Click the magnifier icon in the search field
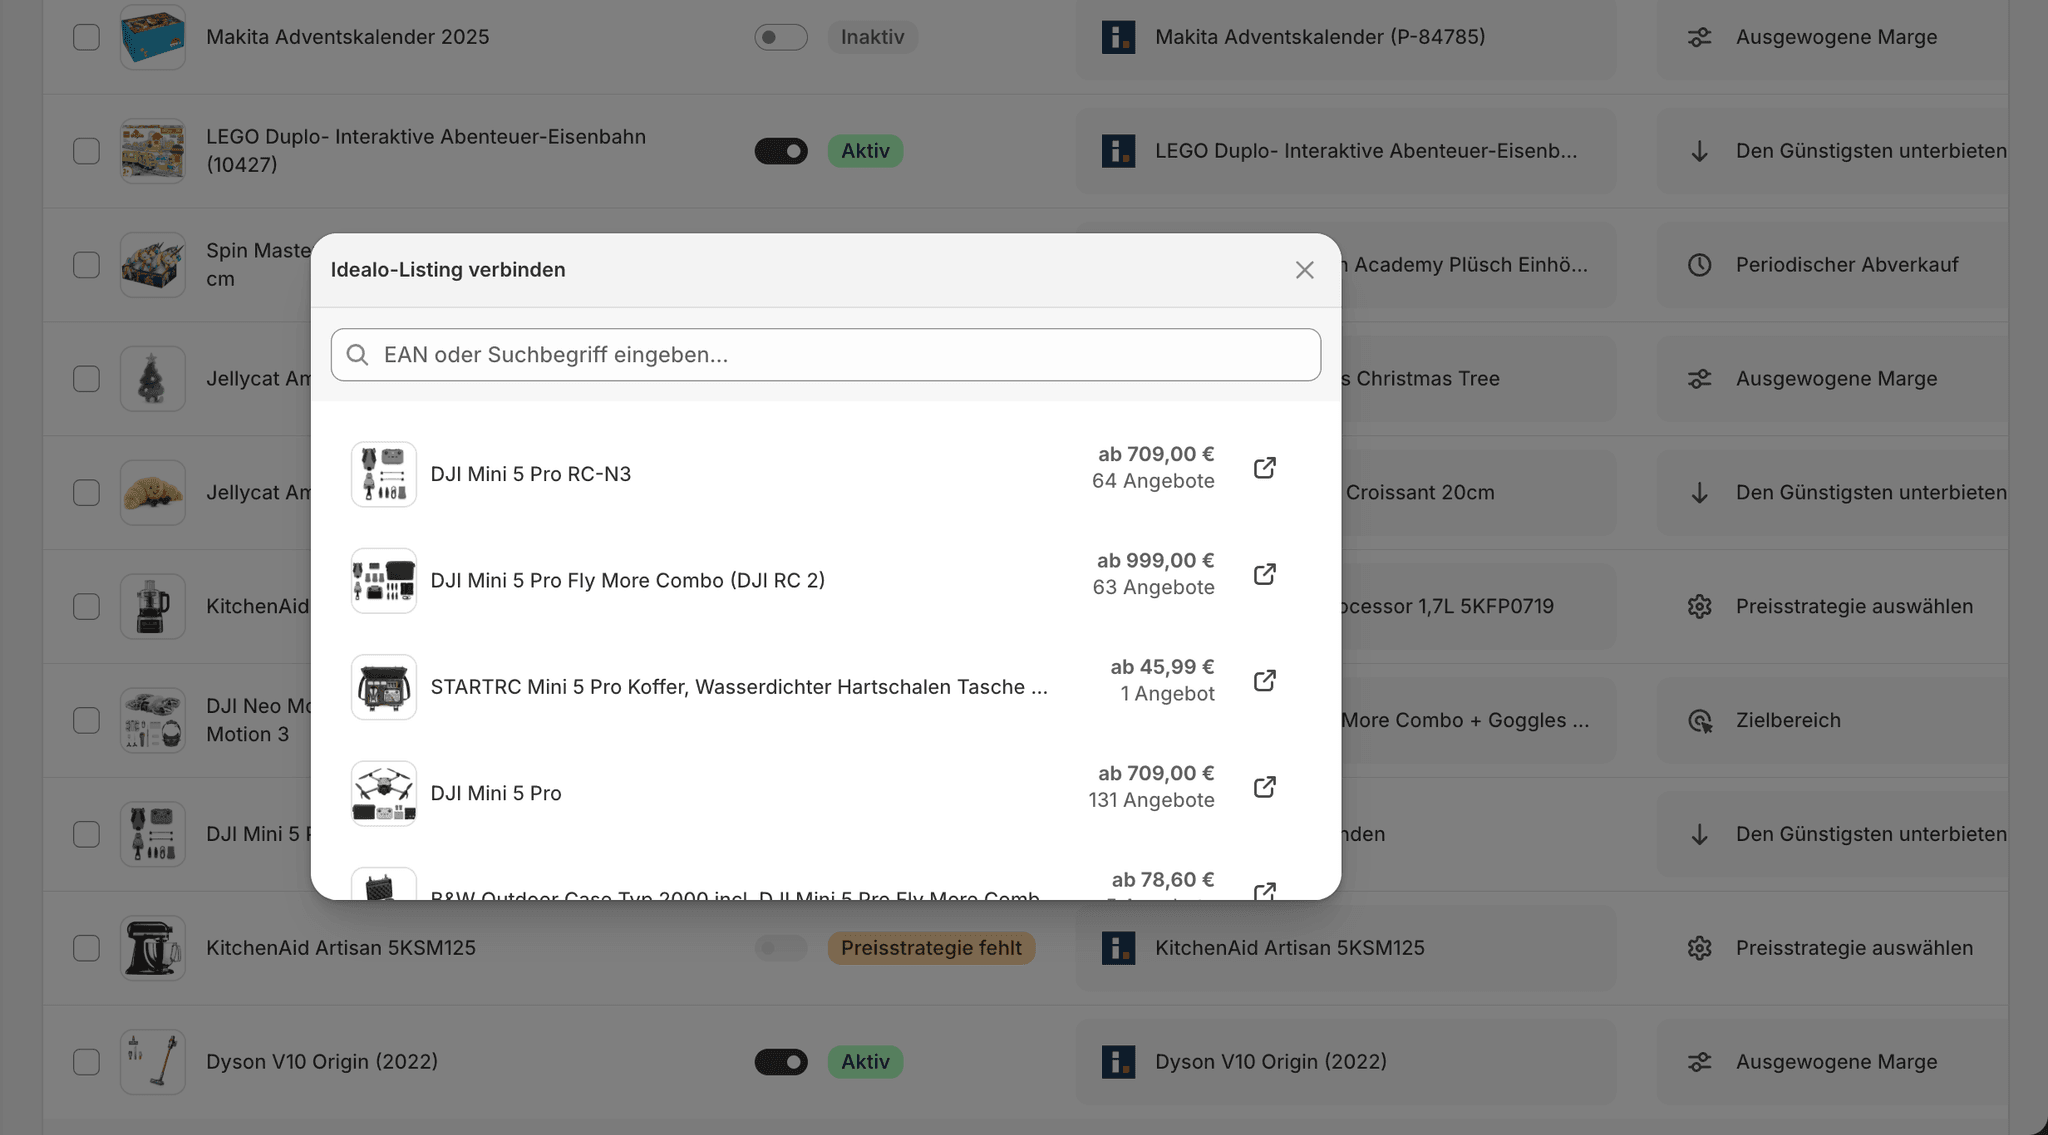 click(357, 355)
